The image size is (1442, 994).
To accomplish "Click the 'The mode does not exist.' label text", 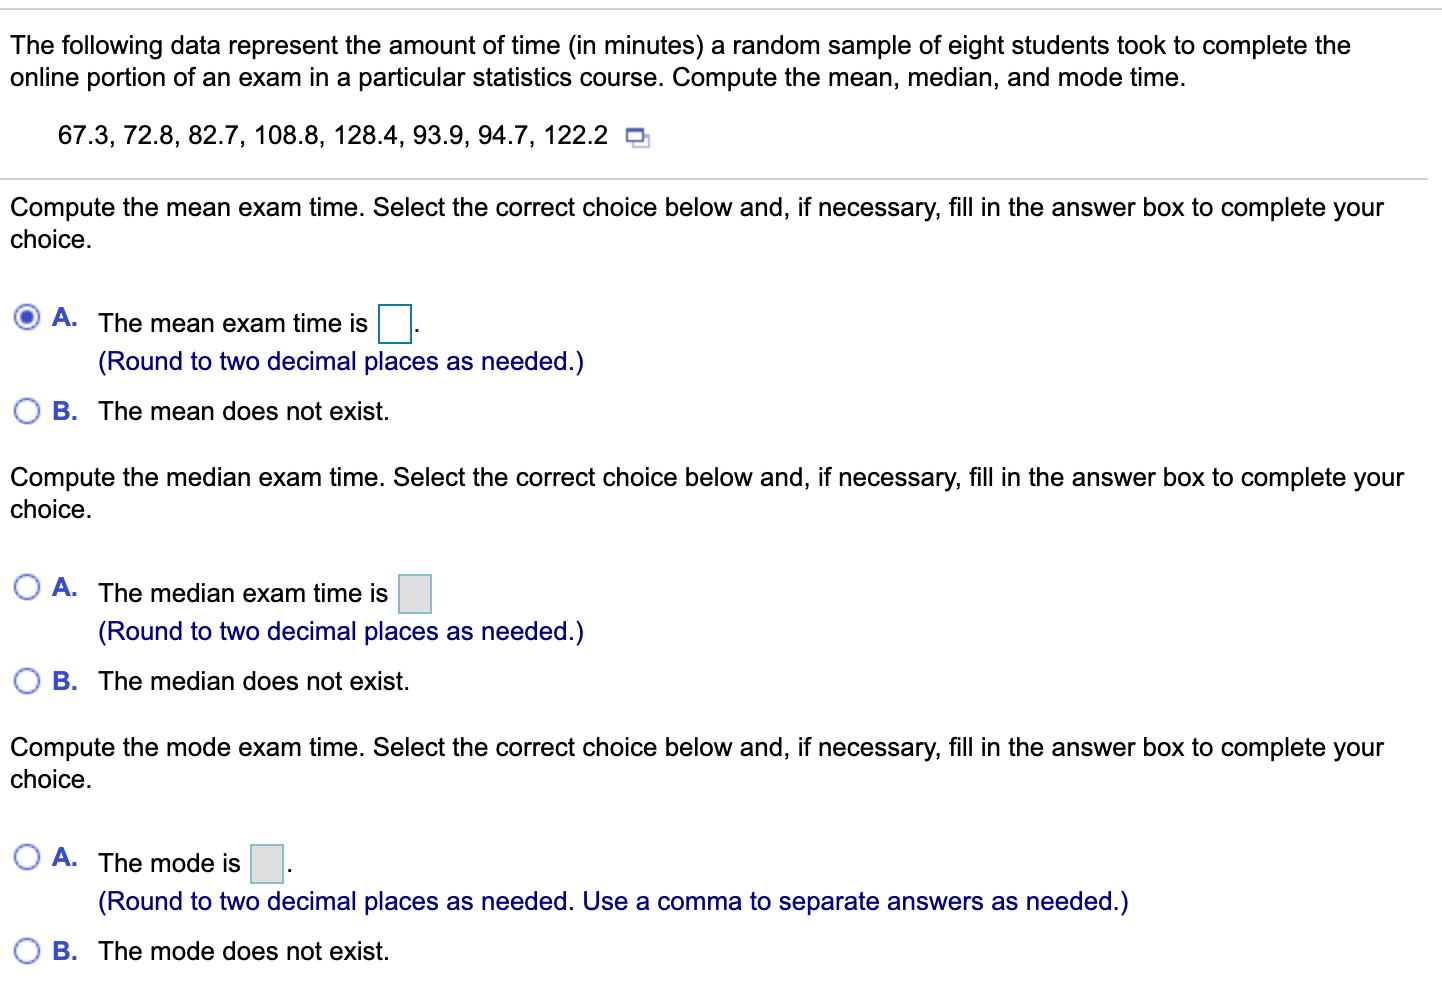I will (x=244, y=951).
